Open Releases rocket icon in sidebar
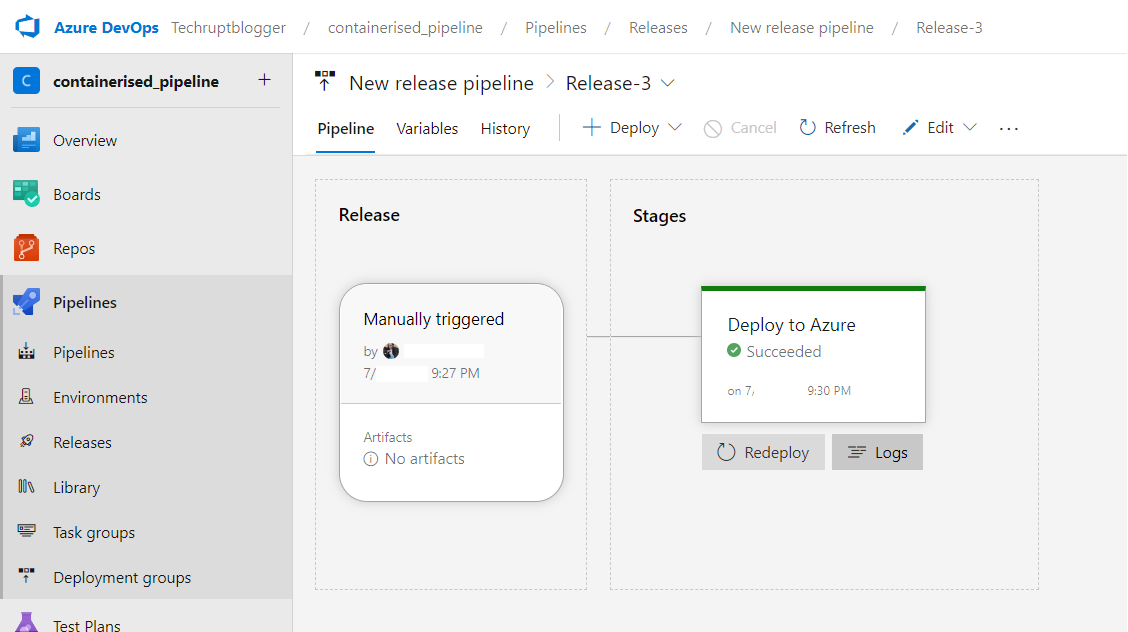The width and height of the screenshot is (1128, 632). [27, 442]
